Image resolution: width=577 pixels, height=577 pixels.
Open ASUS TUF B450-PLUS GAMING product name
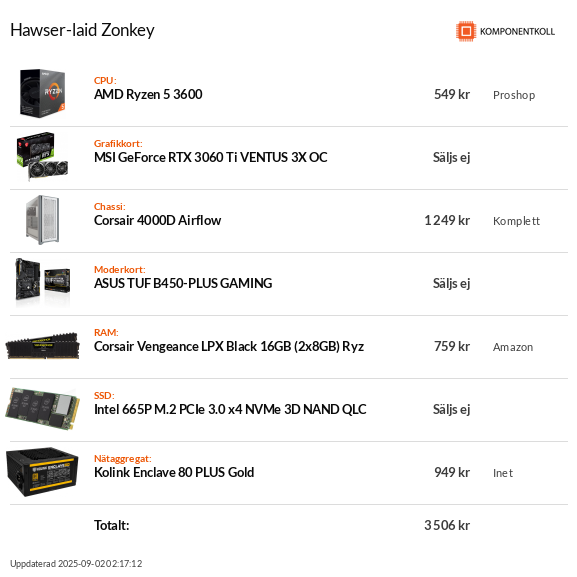pyautogui.click(x=183, y=283)
